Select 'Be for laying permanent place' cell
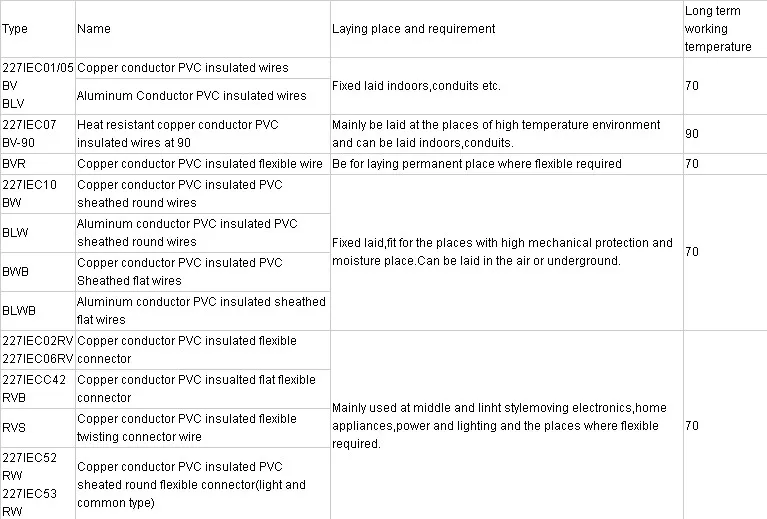This screenshot has width=767, height=519. (x=477, y=164)
